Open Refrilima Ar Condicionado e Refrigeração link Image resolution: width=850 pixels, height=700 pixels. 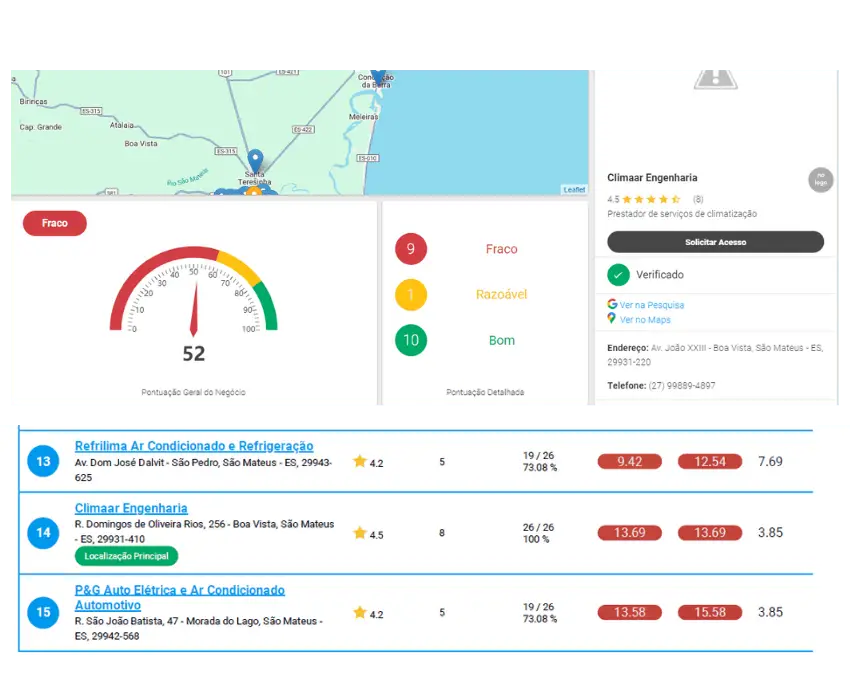pos(194,446)
